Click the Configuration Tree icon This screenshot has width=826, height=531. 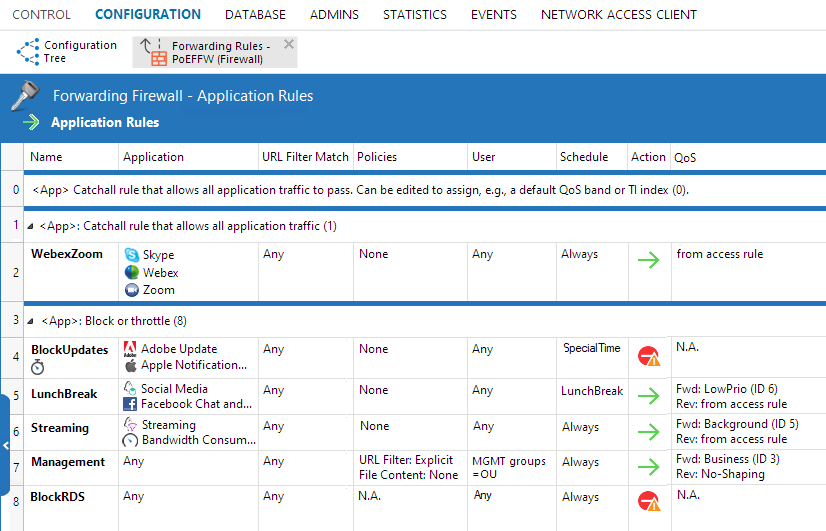pos(27,51)
